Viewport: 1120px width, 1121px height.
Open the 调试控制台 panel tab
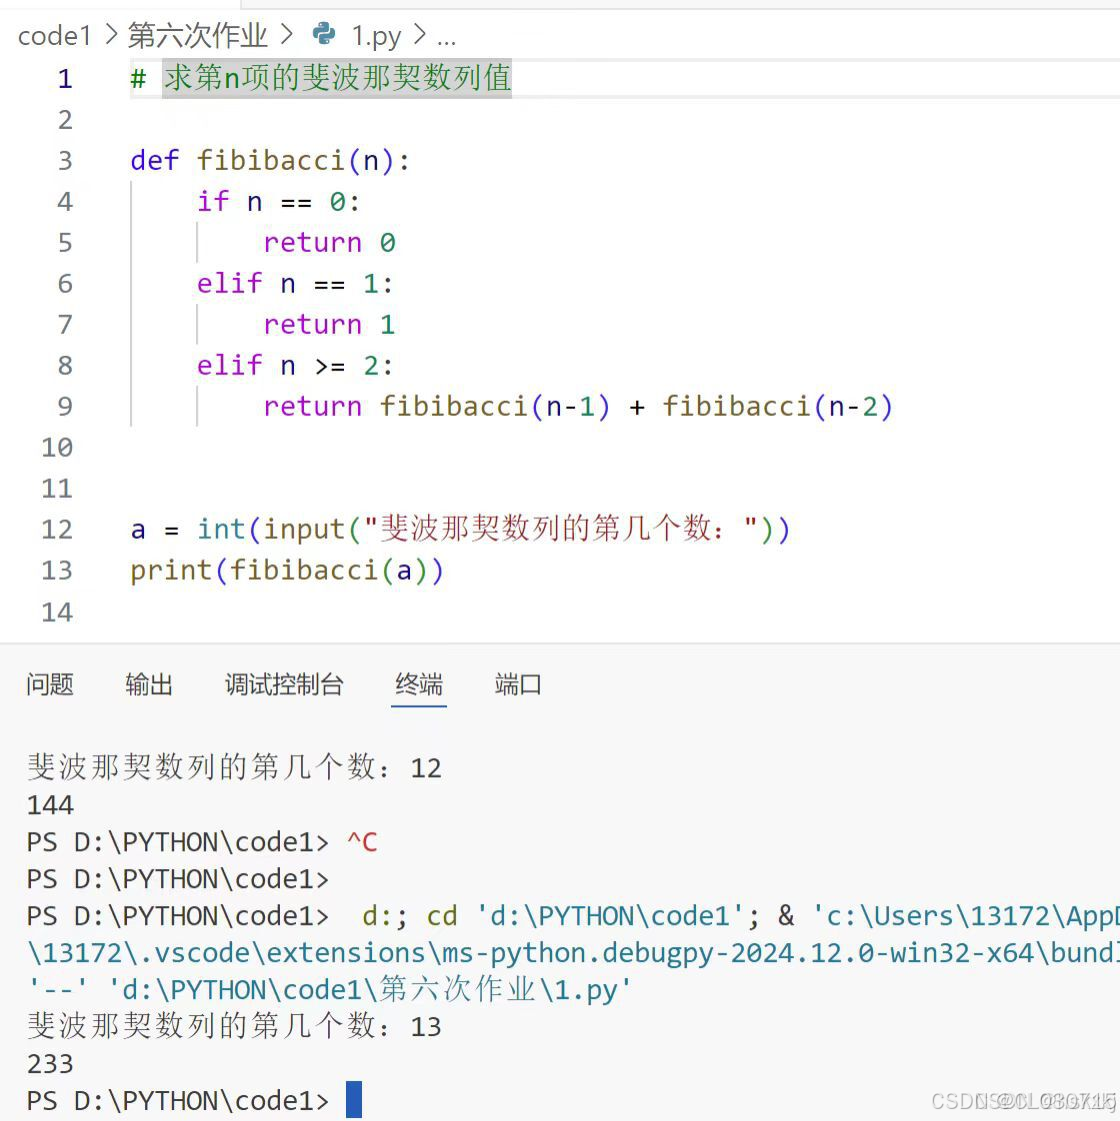click(x=284, y=684)
